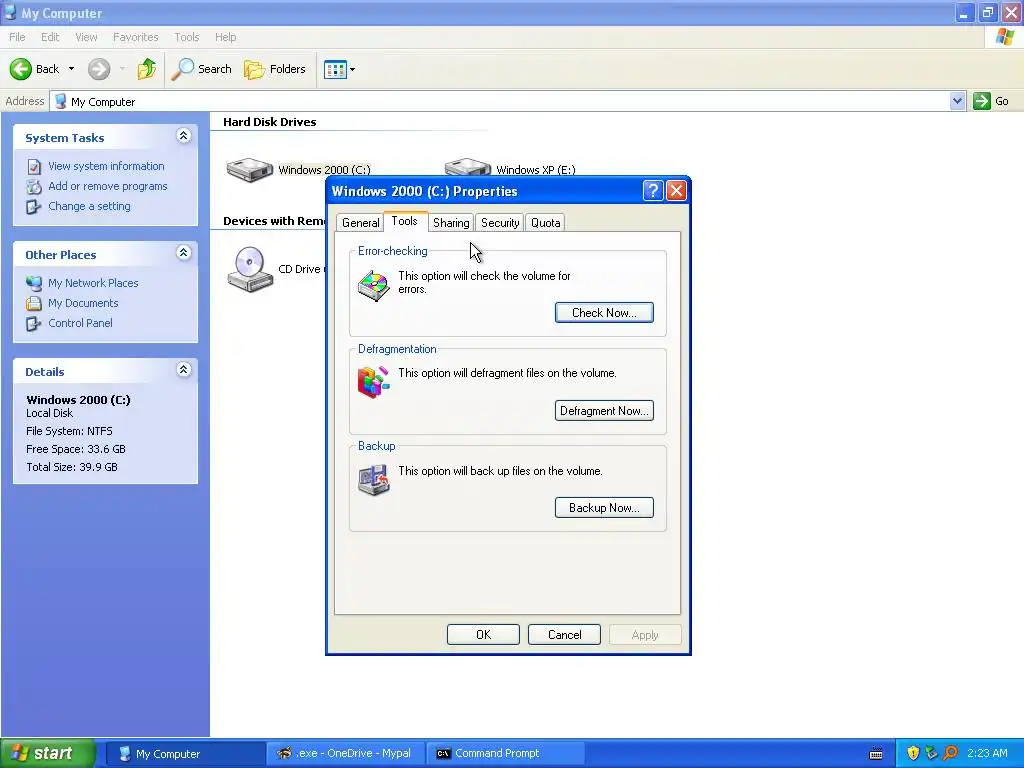
Task: Open Control Panel link
Action: coord(80,323)
